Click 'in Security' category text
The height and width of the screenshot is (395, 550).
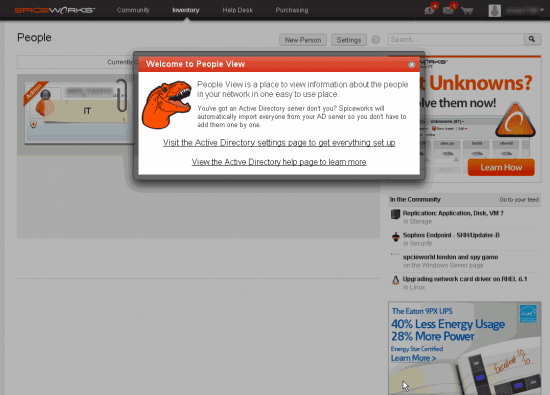tap(417, 243)
